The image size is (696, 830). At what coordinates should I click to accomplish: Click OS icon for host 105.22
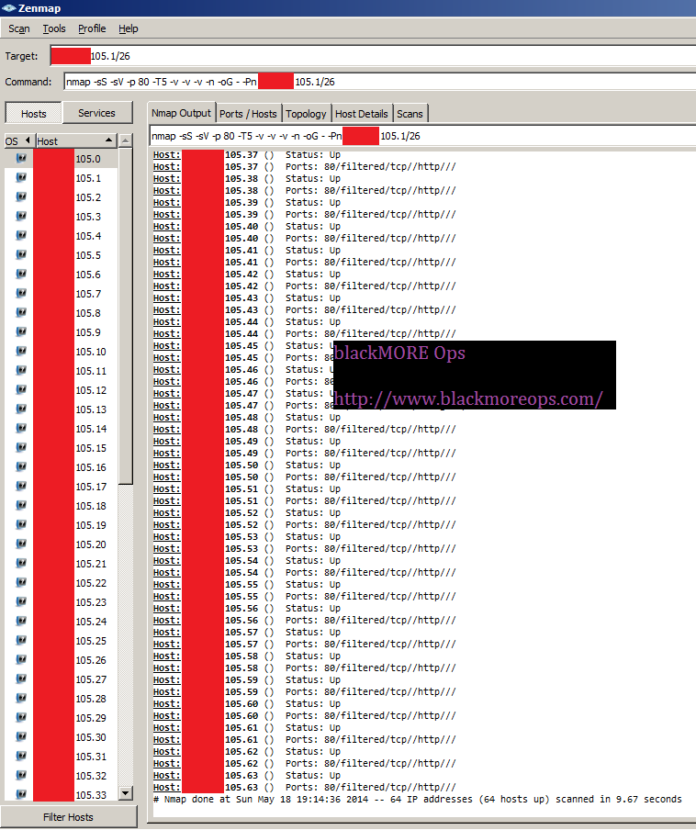click(x=21, y=582)
